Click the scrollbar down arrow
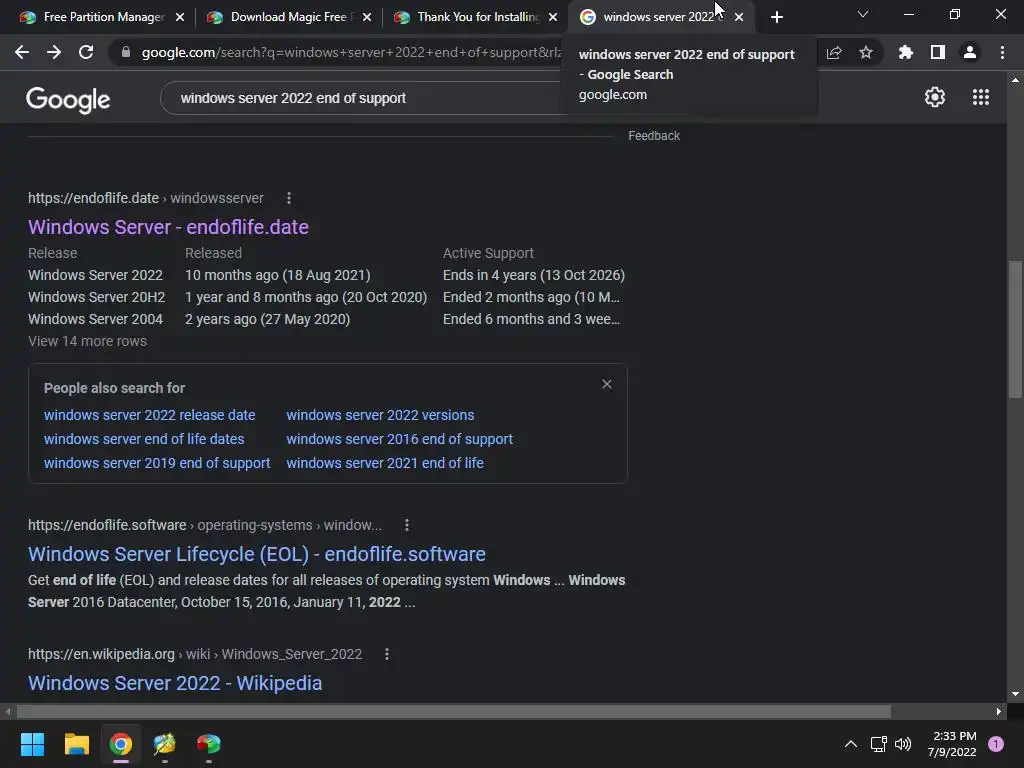 (1015, 694)
